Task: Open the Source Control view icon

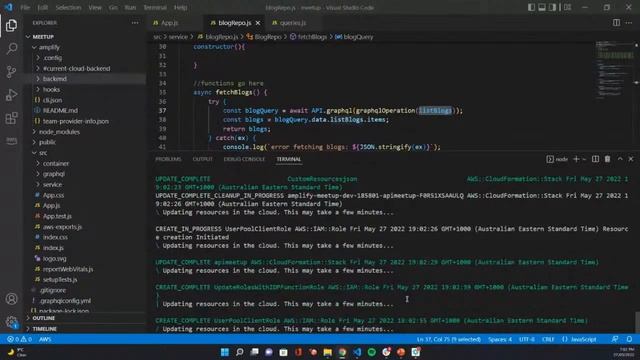Action: [x=11, y=72]
